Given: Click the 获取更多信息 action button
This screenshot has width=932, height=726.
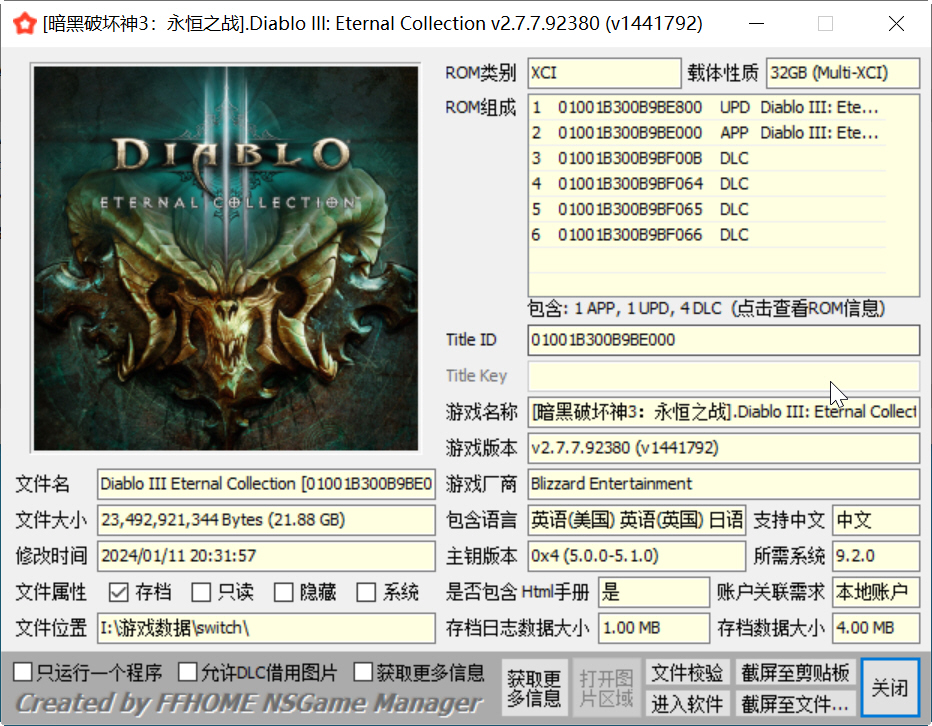Looking at the screenshot, I should [535, 687].
